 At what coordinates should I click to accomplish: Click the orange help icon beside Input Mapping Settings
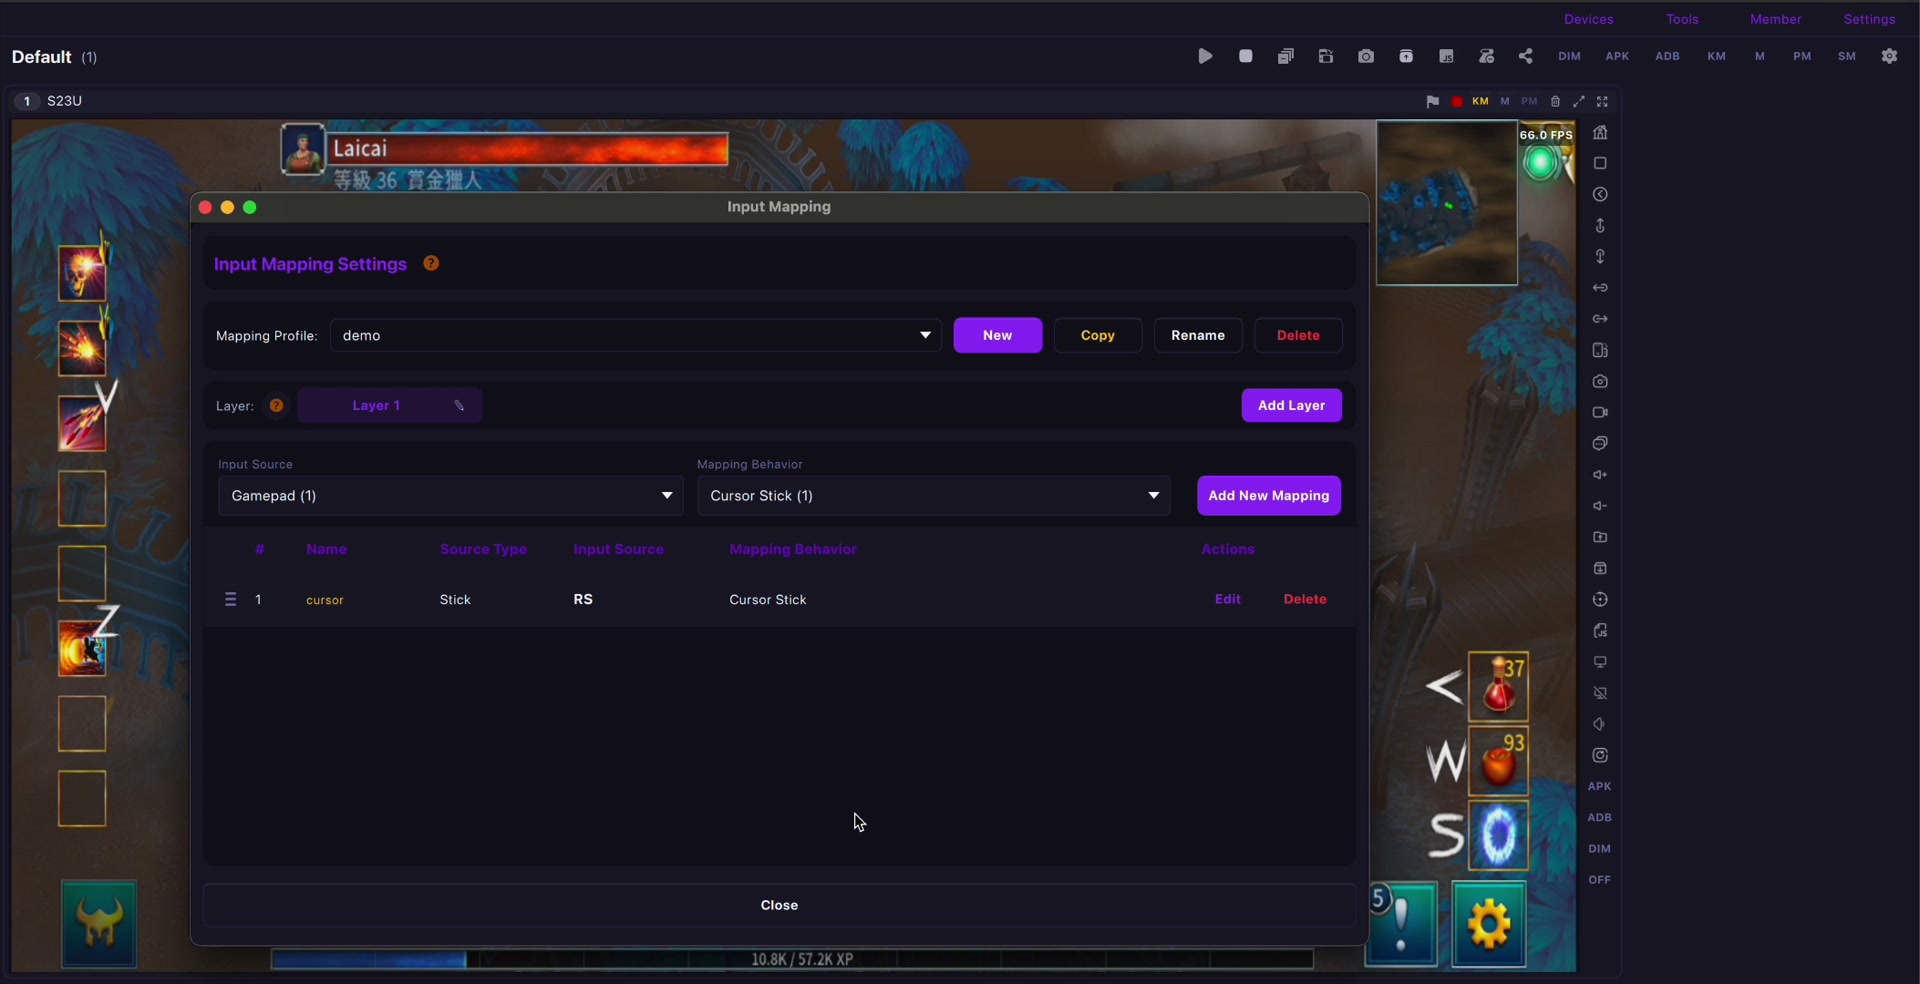click(x=431, y=264)
